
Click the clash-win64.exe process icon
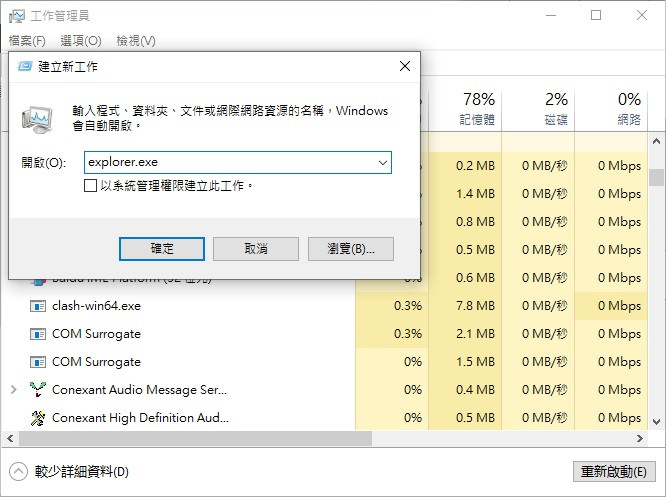(x=38, y=306)
